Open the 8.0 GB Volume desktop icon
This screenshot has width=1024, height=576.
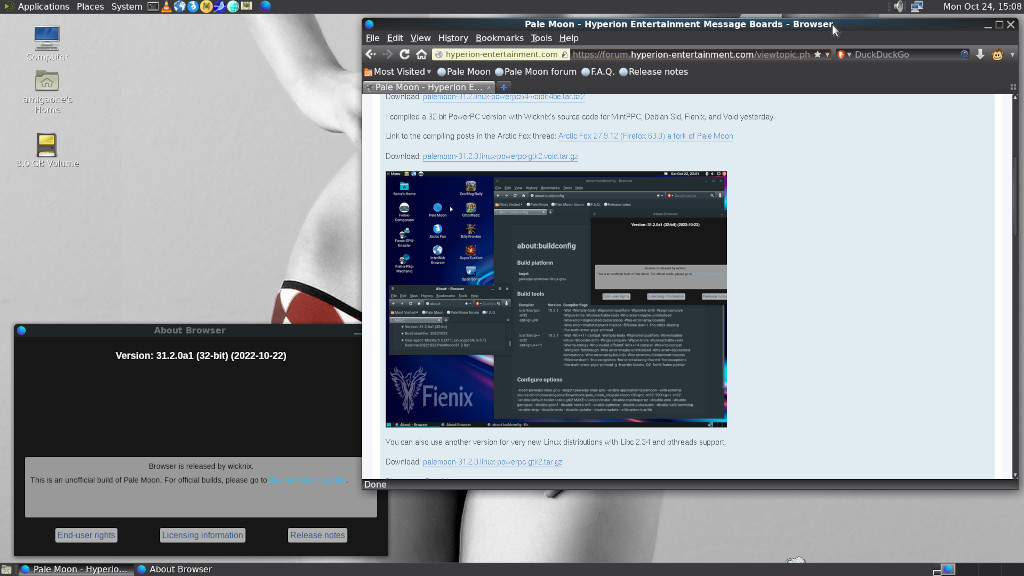[x=47, y=150]
